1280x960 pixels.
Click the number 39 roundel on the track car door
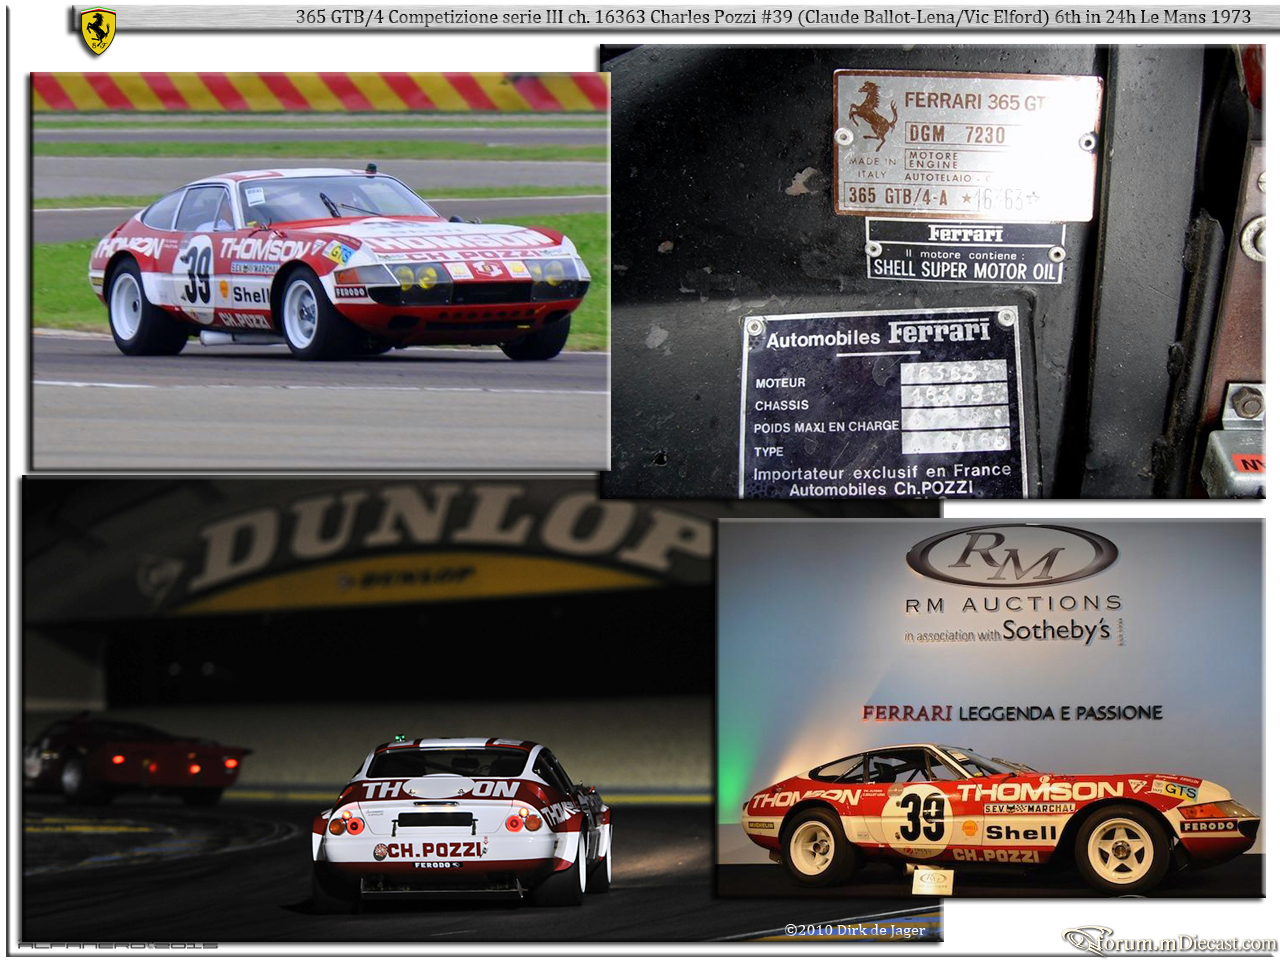click(x=198, y=277)
